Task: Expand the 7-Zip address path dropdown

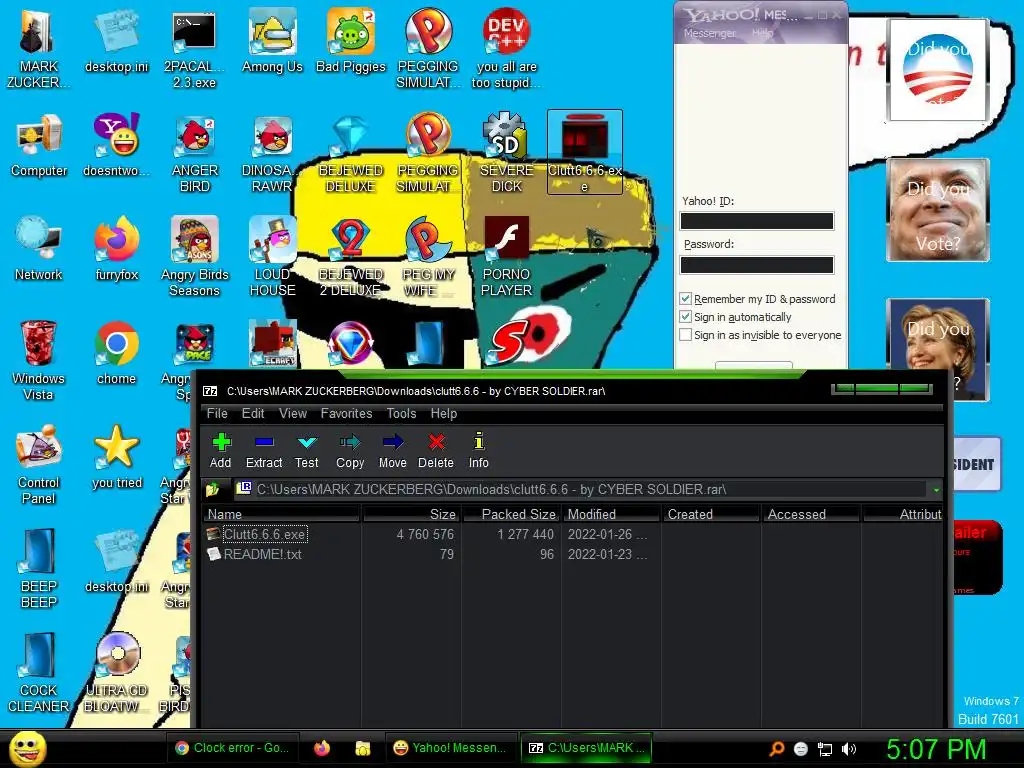Action: (x=936, y=489)
